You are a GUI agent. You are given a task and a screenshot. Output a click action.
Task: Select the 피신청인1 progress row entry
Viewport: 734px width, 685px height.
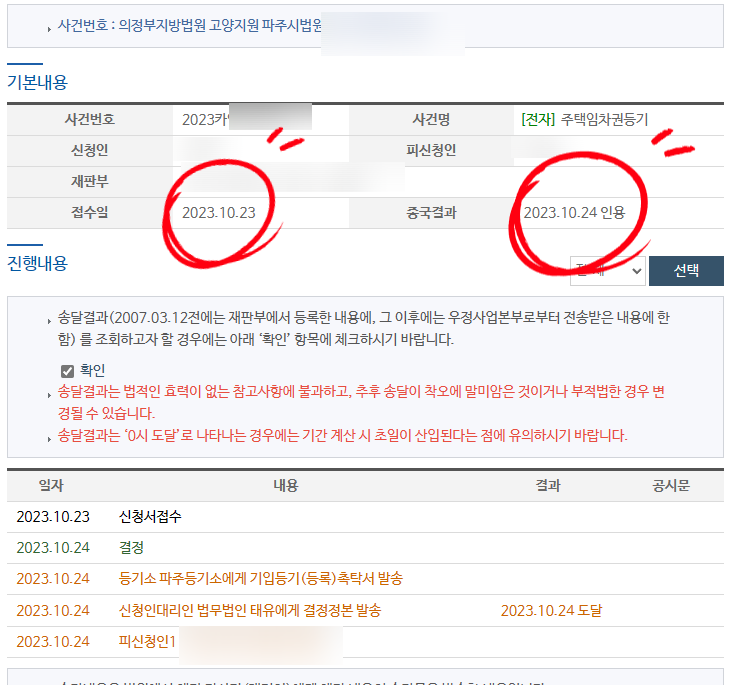coord(147,641)
